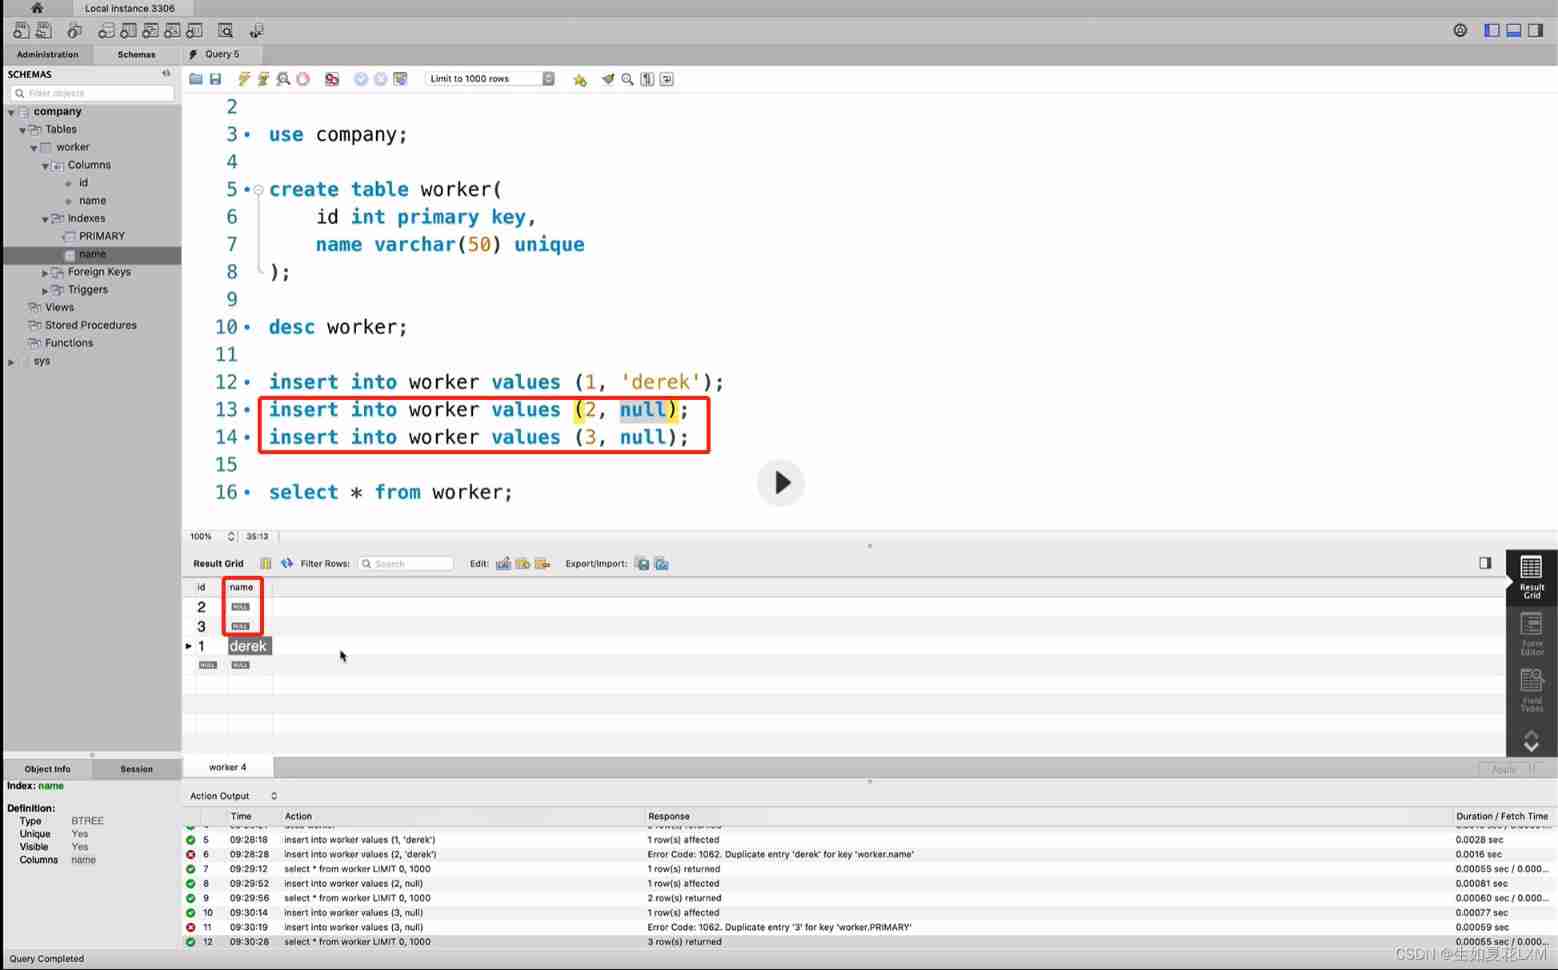Toggle the left sidebar panel visibility
The height and width of the screenshot is (970, 1558).
[x=1492, y=31]
